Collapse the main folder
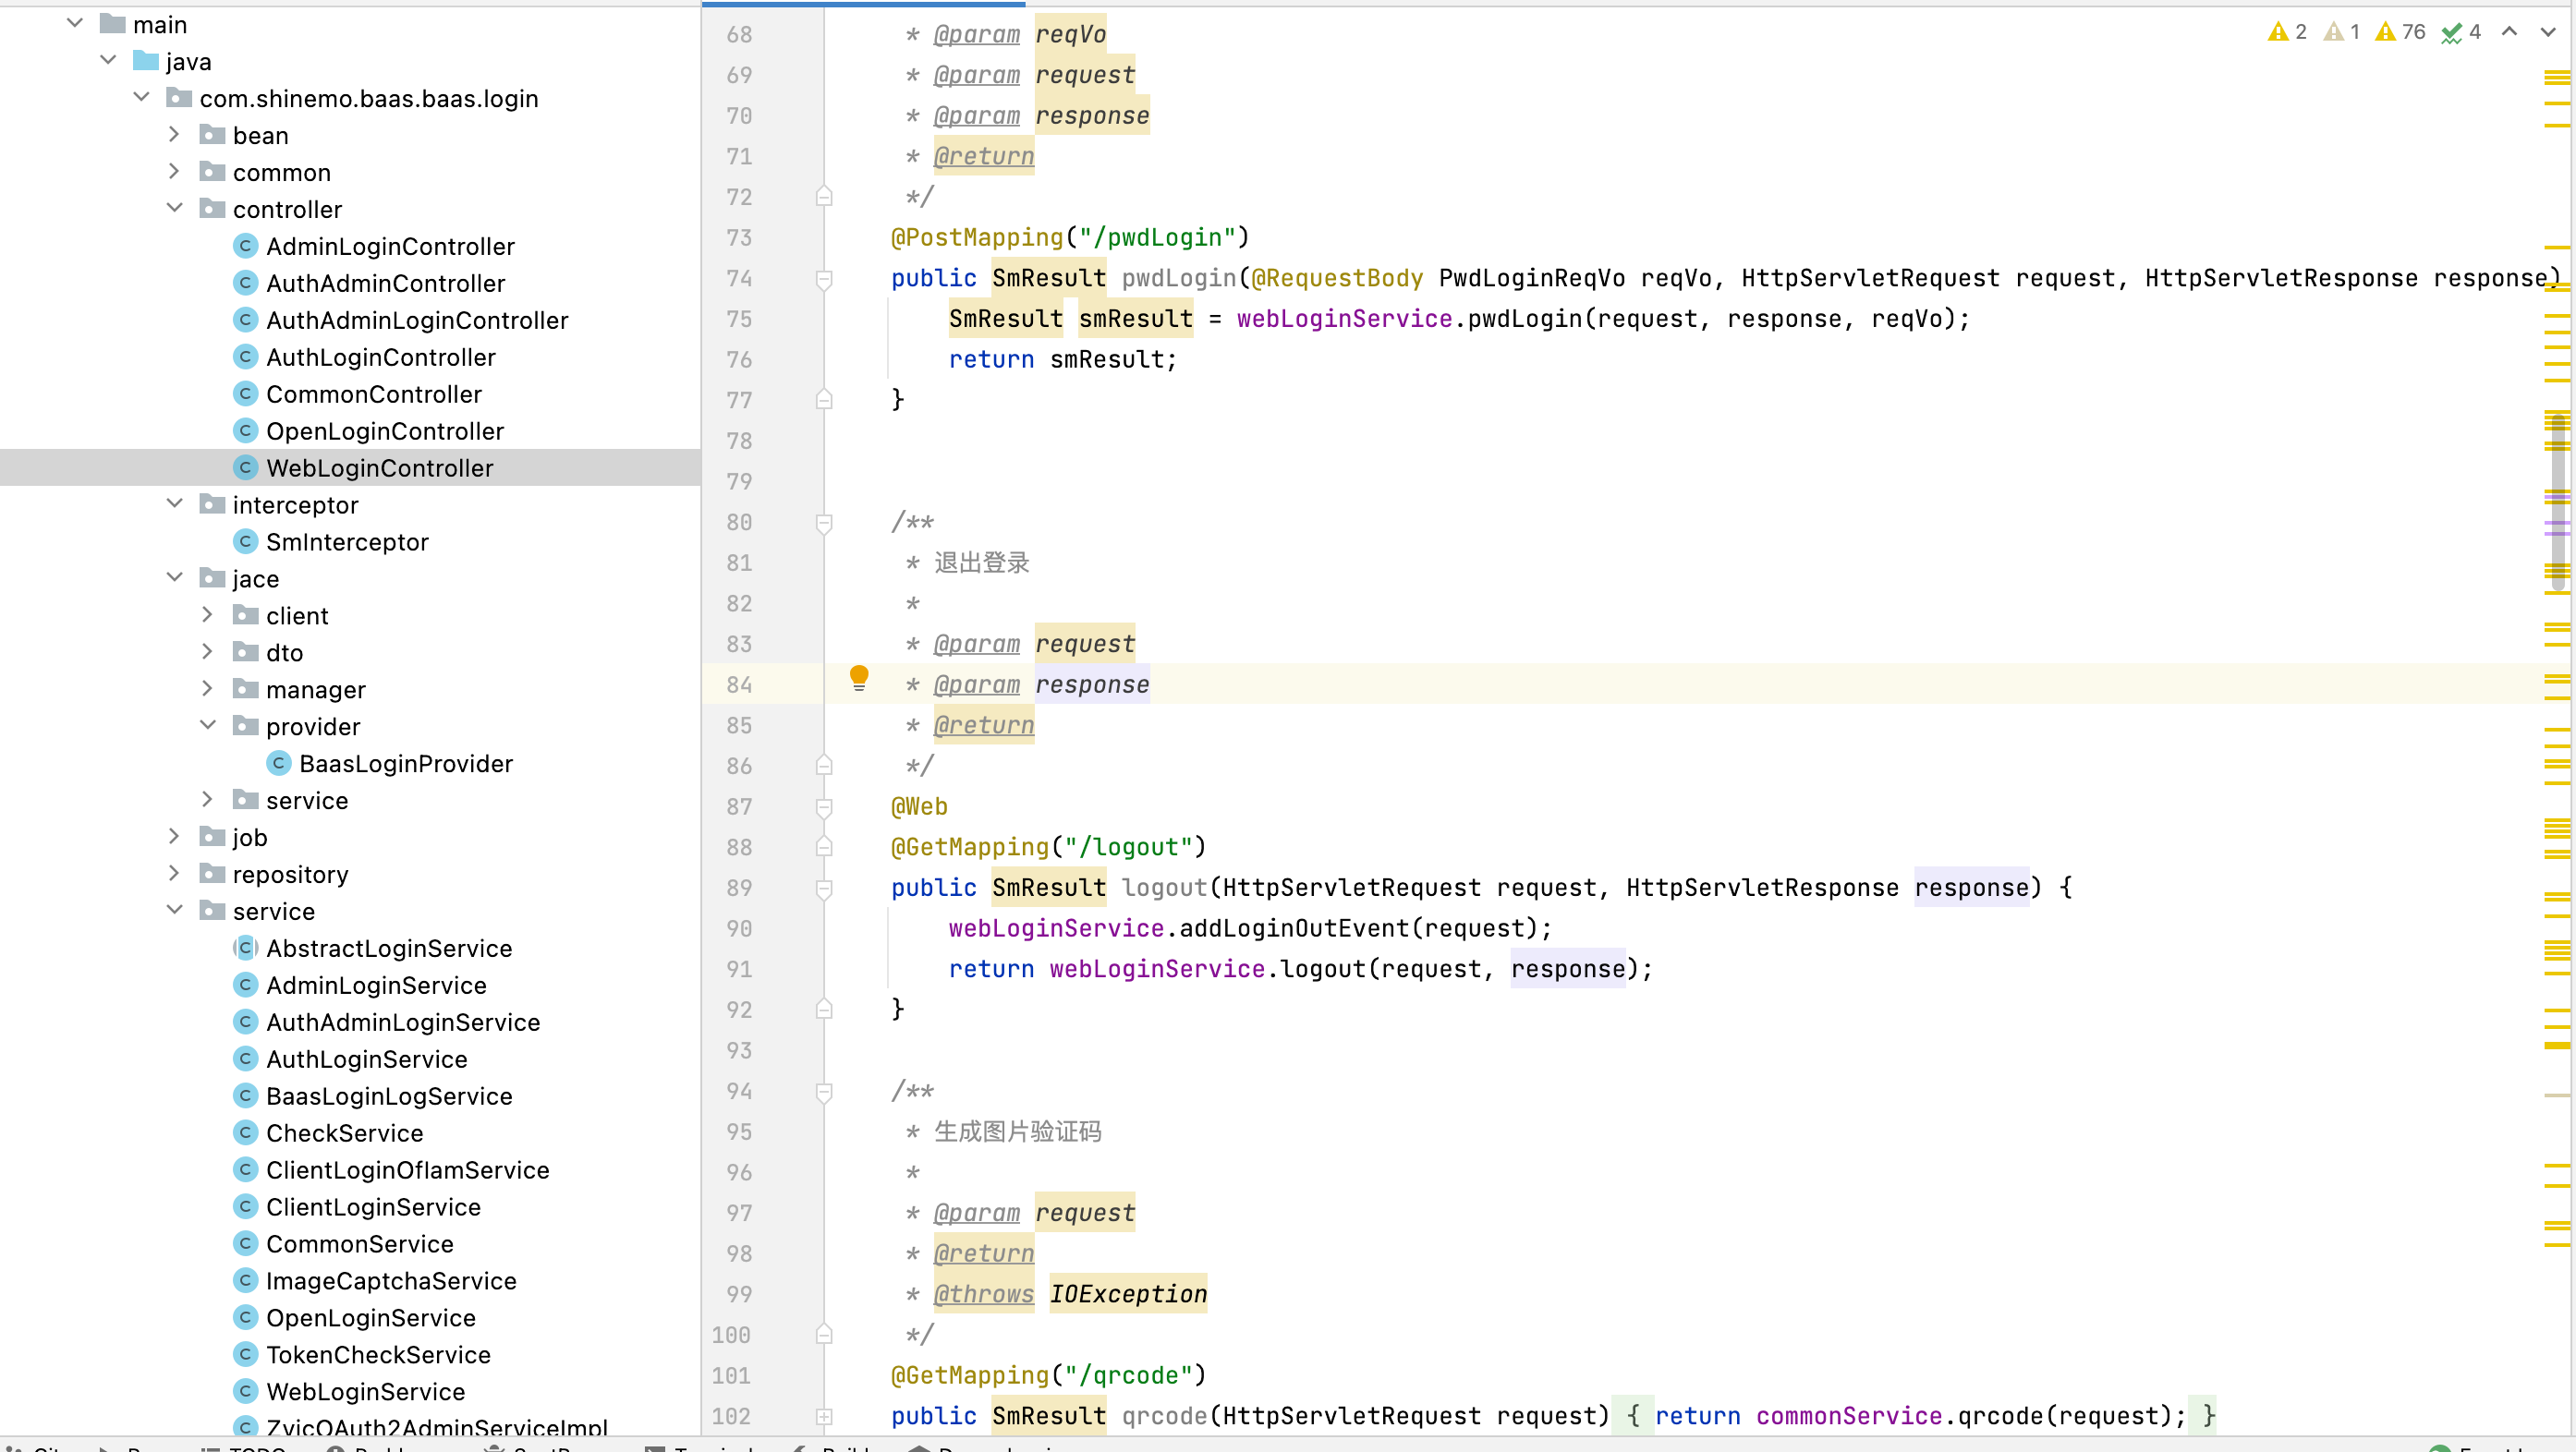Viewport: 2576px width, 1452px height. point(74,23)
